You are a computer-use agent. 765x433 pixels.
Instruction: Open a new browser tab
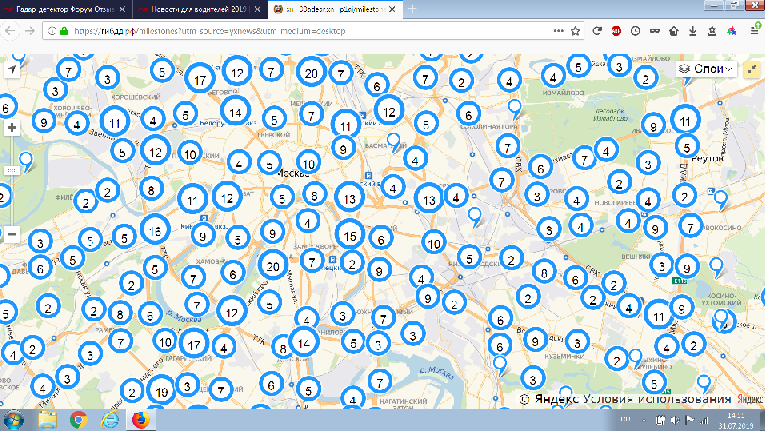pyautogui.click(x=414, y=10)
